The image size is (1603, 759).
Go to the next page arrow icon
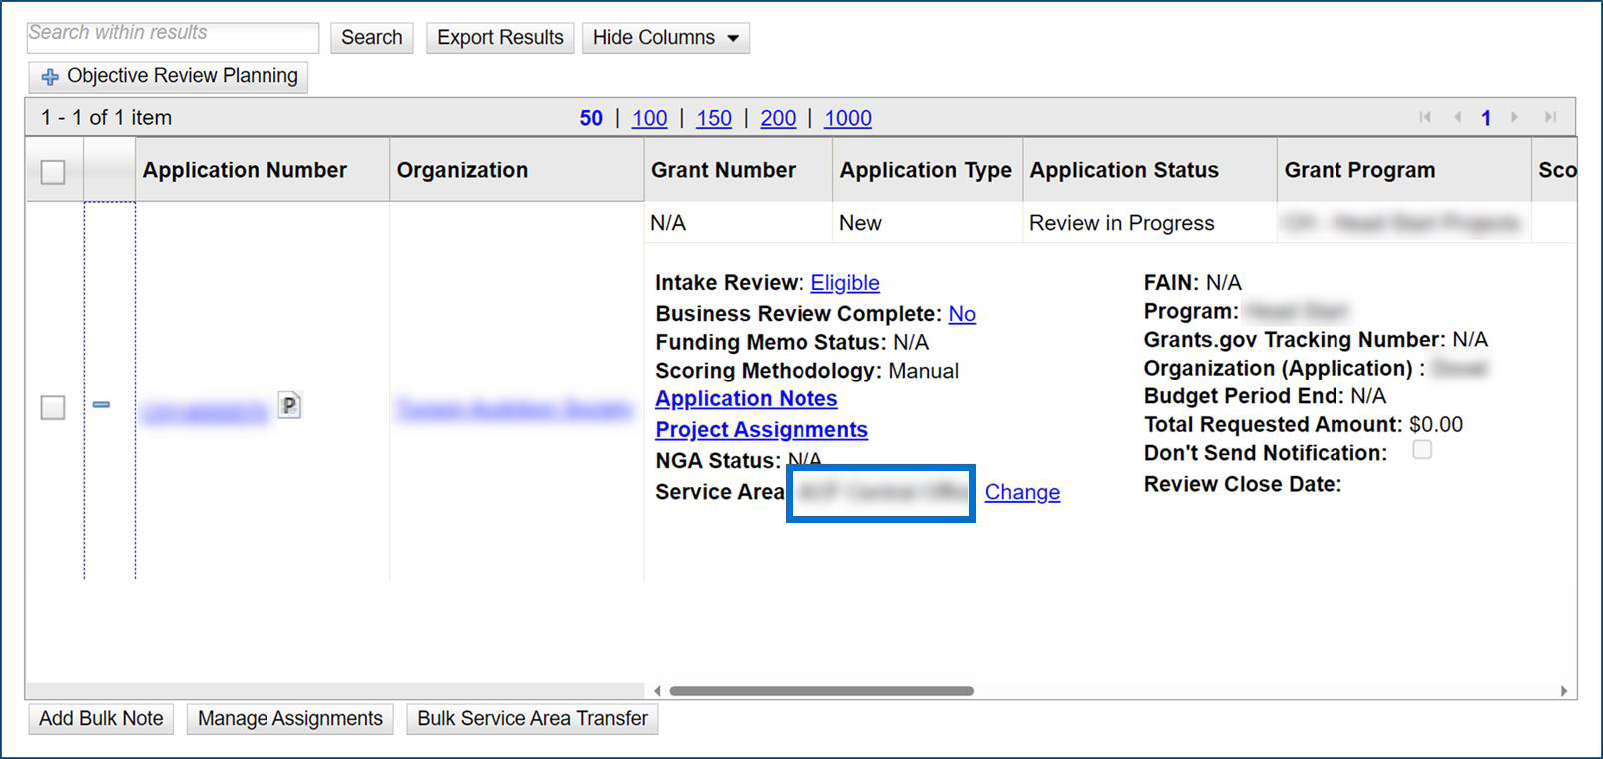point(1515,118)
